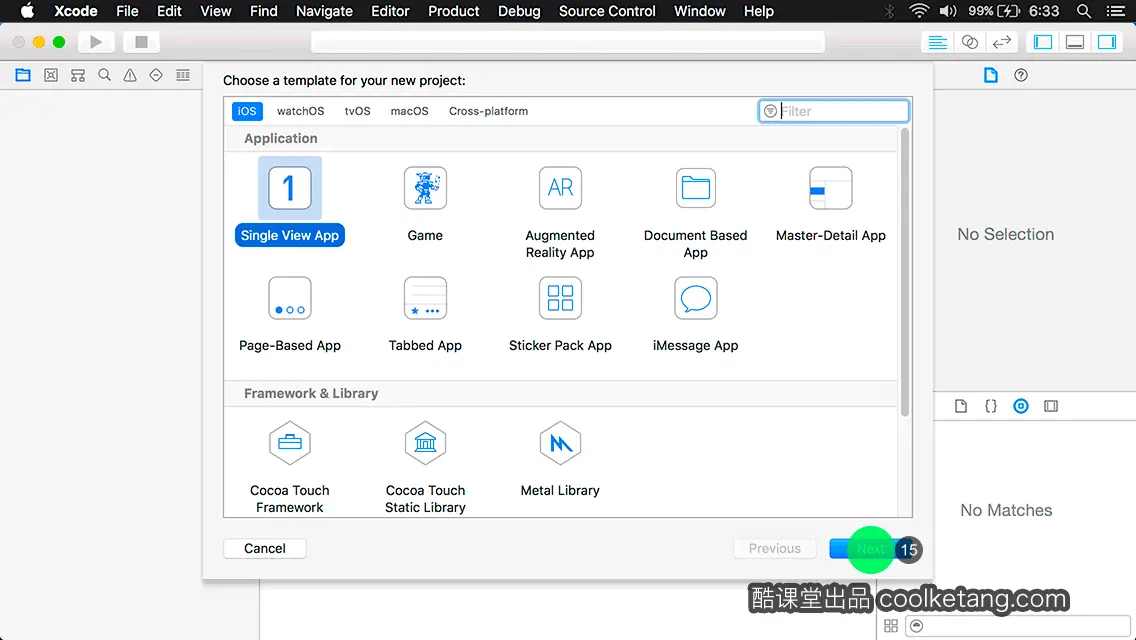Show the Symbol navigator
This screenshot has width=1136, height=640.
(78, 75)
